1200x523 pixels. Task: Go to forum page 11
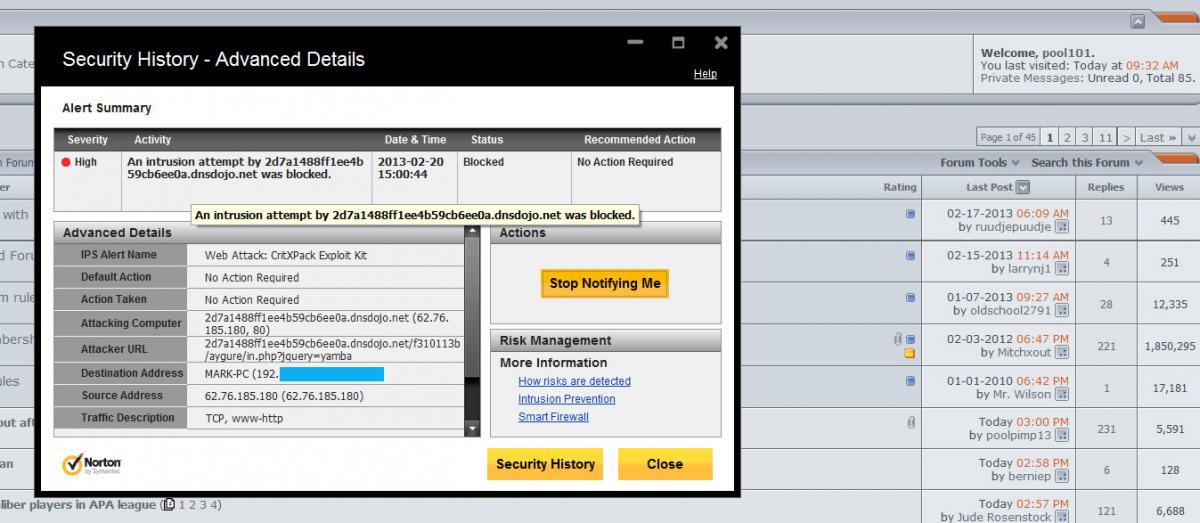[1105, 138]
